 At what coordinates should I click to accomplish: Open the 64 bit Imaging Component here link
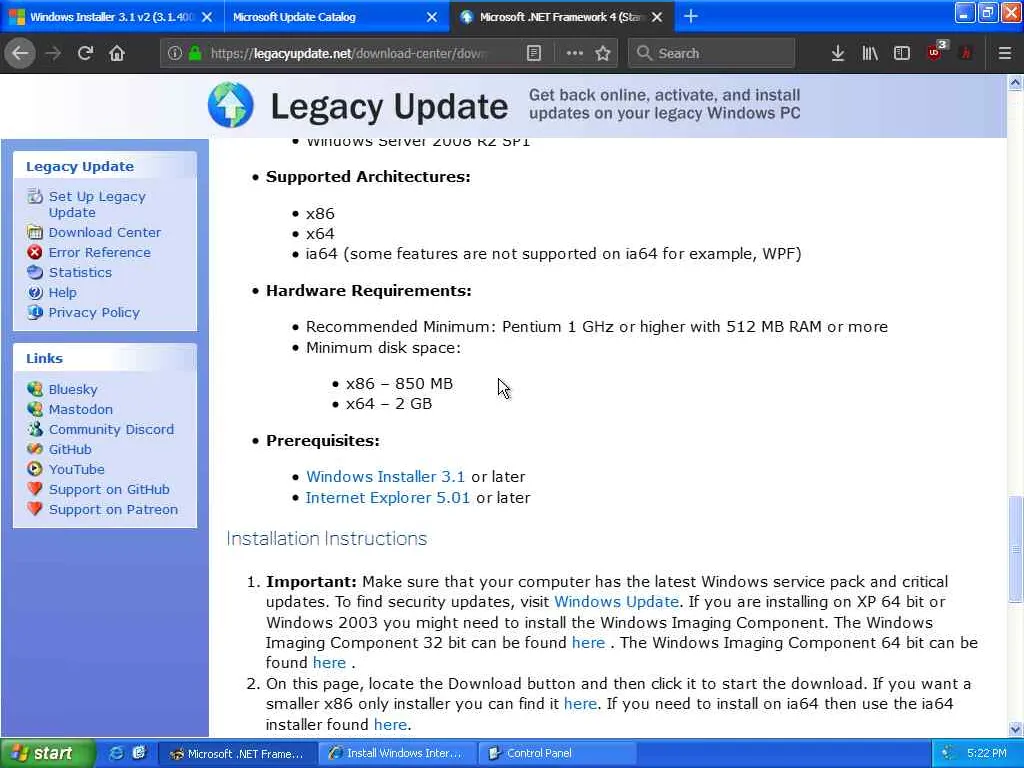(329, 663)
